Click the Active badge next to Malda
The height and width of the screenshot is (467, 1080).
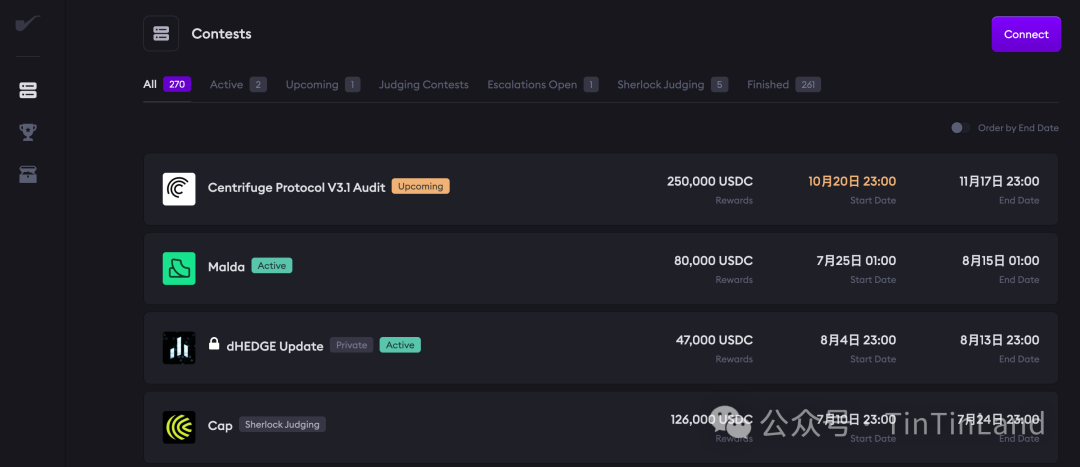(272, 265)
